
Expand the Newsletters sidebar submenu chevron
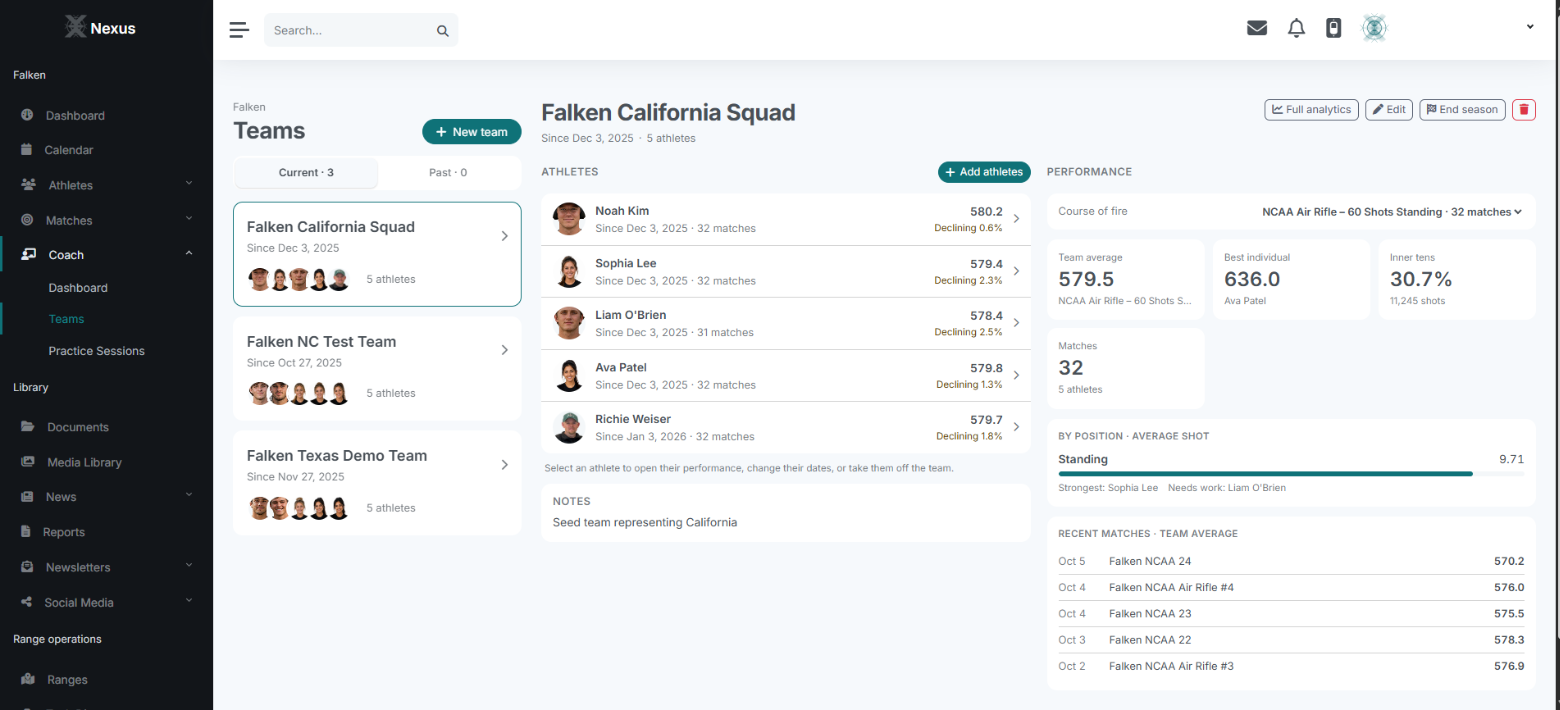[189, 566]
